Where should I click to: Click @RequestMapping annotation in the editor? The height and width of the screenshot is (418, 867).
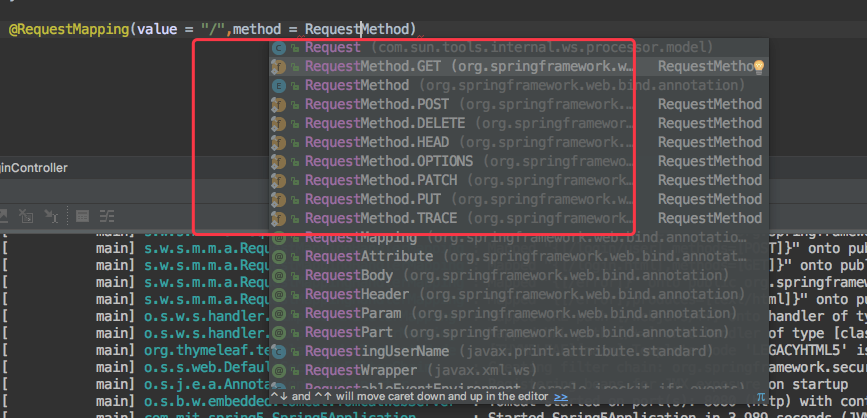pos(69,29)
